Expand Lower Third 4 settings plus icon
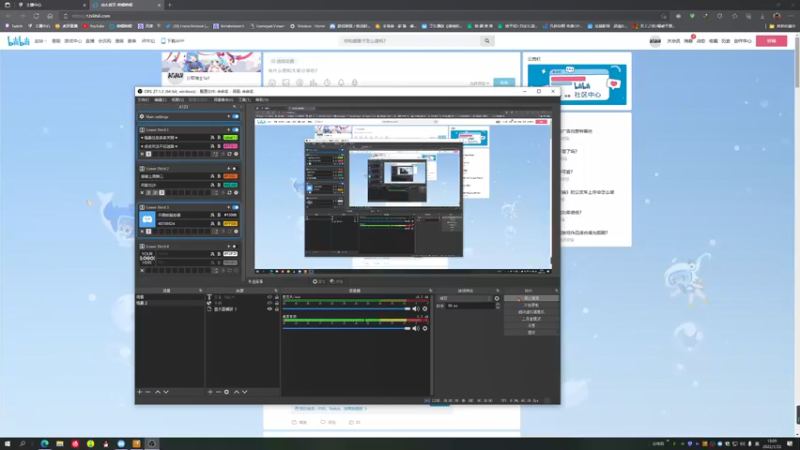Viewport: 800px width, 450px height. pyautogui.click(x=228, y=246)
